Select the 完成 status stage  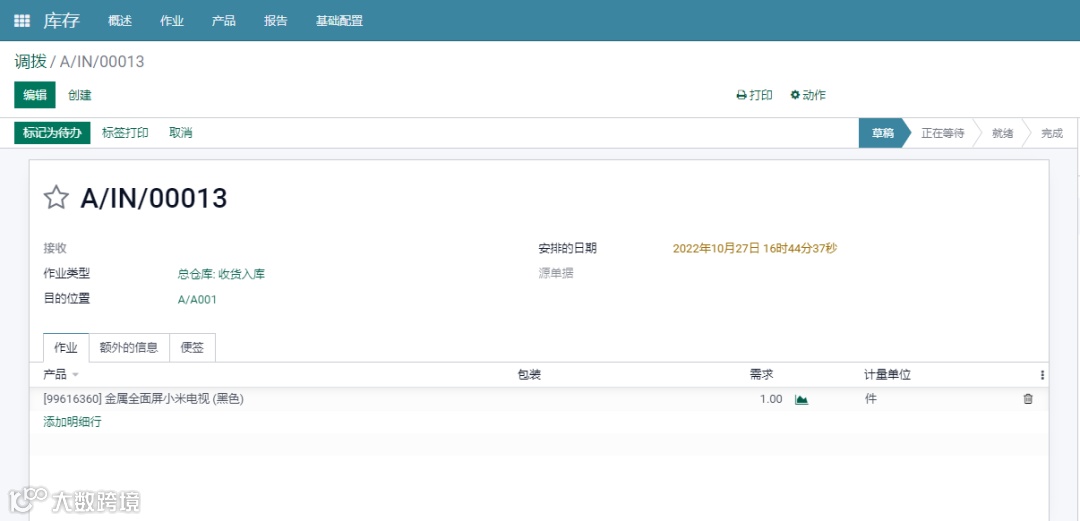point(1052,134)
